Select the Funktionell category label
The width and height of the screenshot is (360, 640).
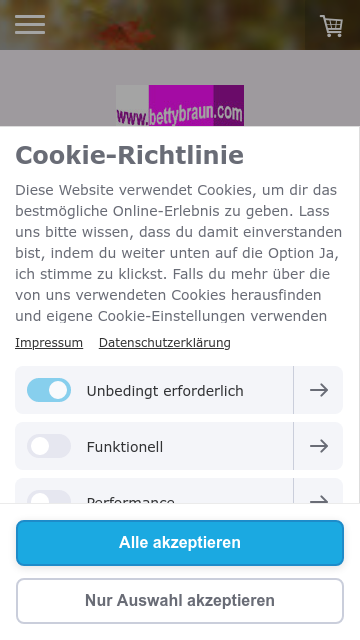coord(125,447)
